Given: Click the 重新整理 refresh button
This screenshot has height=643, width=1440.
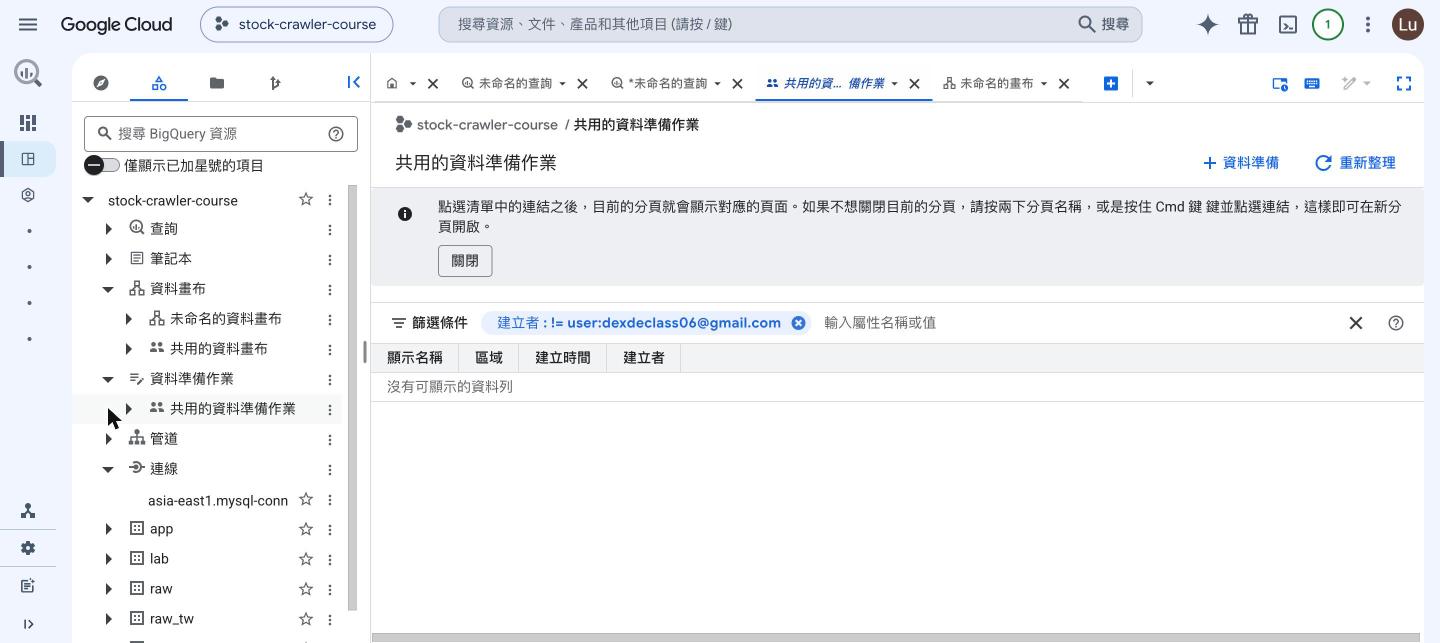Looking at the screenshot, I should coord(1355,163).
